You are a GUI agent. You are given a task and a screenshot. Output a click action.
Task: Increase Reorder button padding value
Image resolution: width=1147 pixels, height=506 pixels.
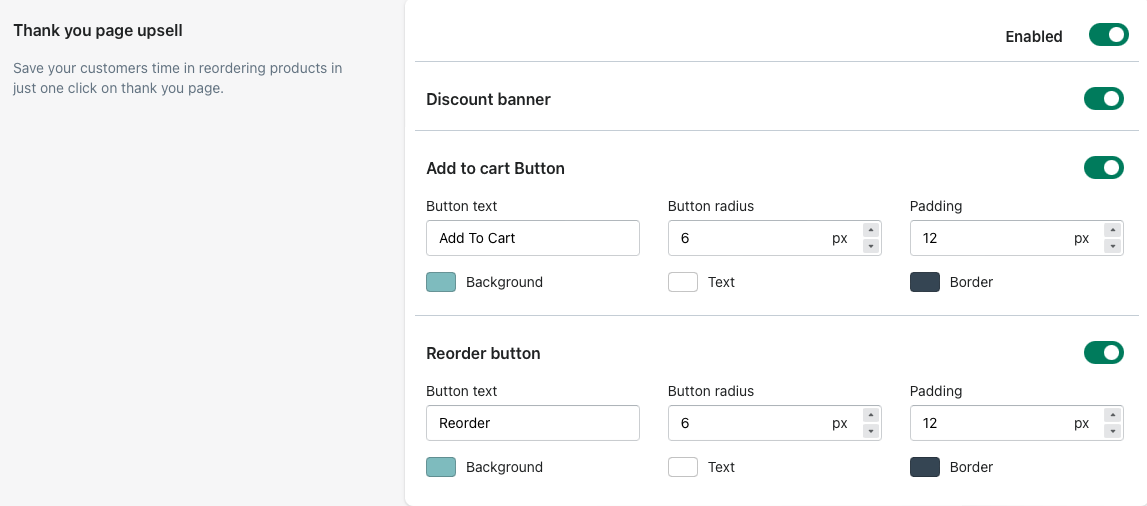1112,416
